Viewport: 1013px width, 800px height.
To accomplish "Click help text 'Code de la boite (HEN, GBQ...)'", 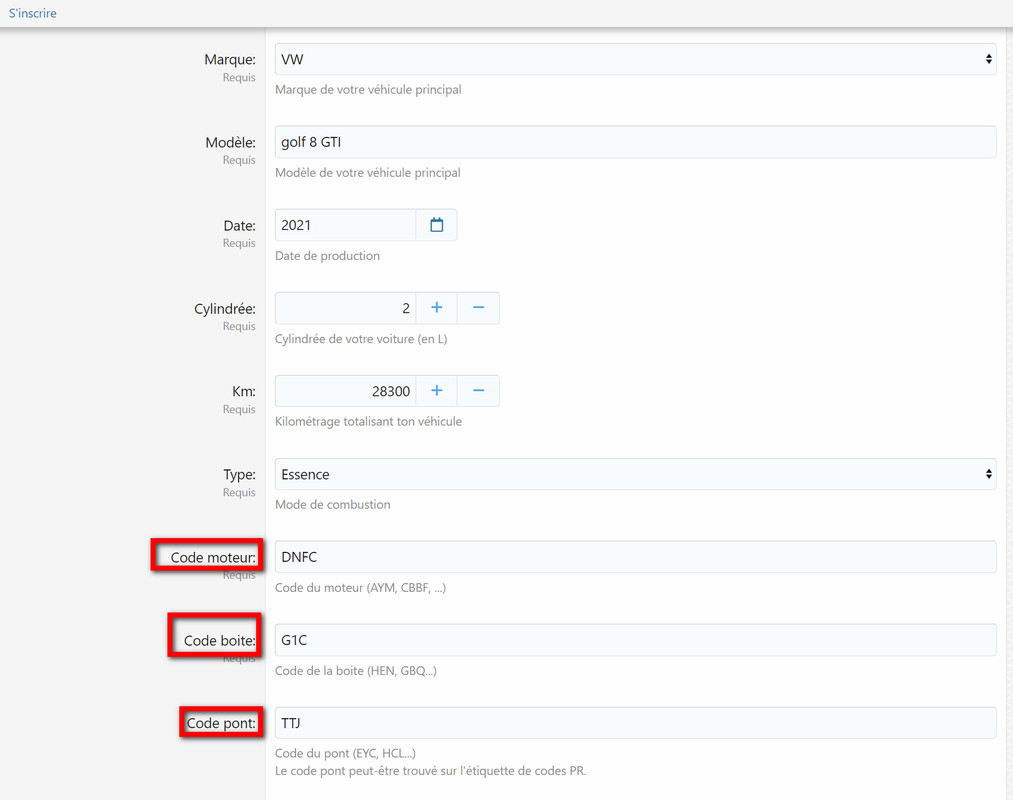I will tap(356, 671).
